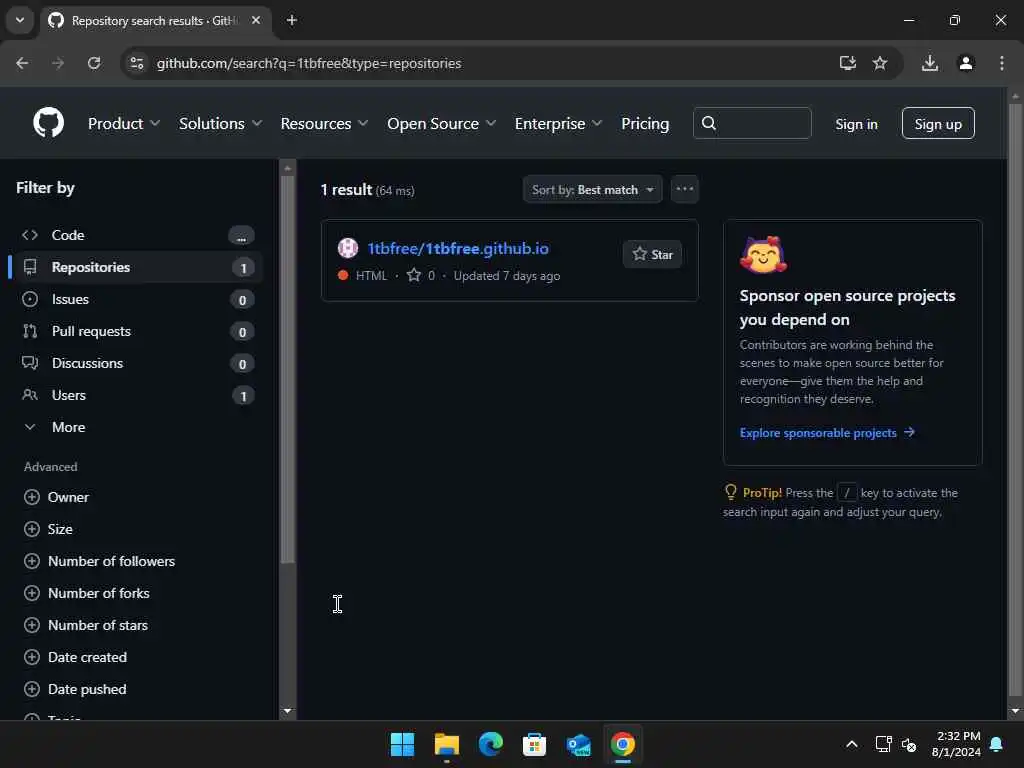Click the GitHub Octocat logo
The height and width of the screenshot is (768, 1024).
click(48, 123)
